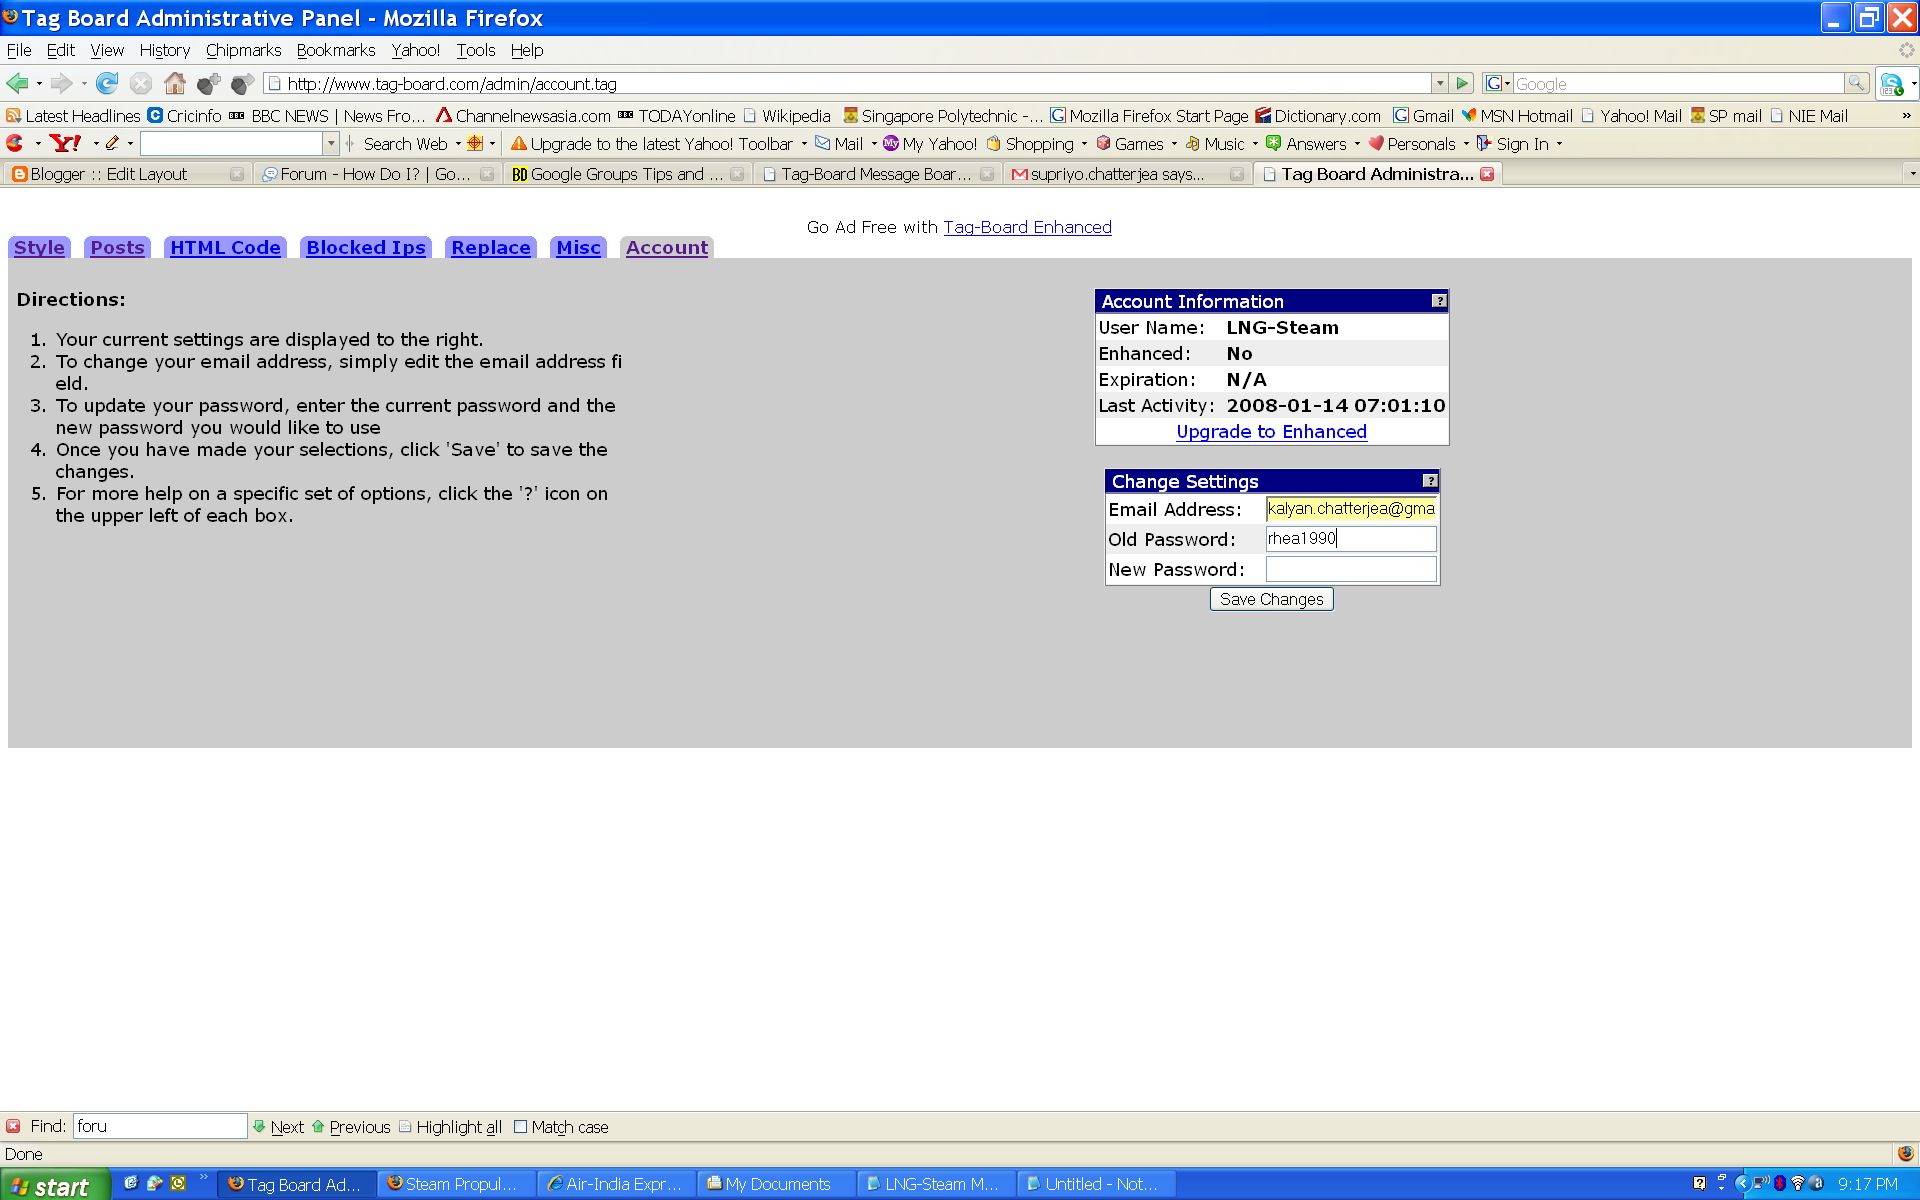Click the browser Reload button
Viewport: 1920px width, 1200px height.
pyautogui.click(x=107, y=84)
